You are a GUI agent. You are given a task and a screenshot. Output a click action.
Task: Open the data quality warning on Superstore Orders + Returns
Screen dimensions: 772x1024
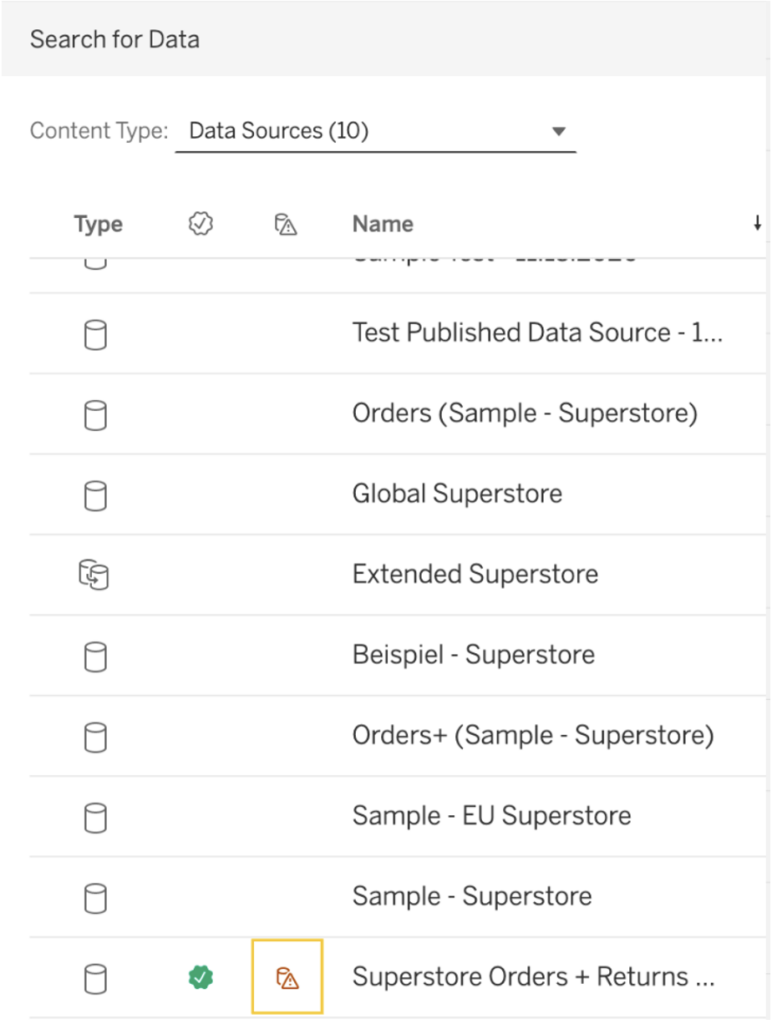coord(287,977)
